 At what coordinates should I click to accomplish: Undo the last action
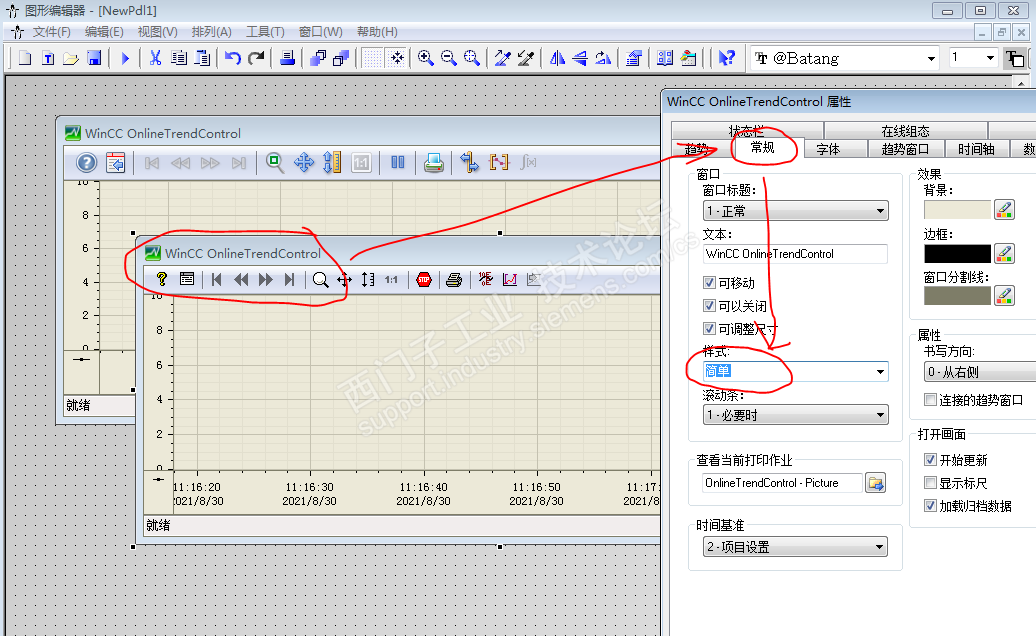[x=233, y=58]
